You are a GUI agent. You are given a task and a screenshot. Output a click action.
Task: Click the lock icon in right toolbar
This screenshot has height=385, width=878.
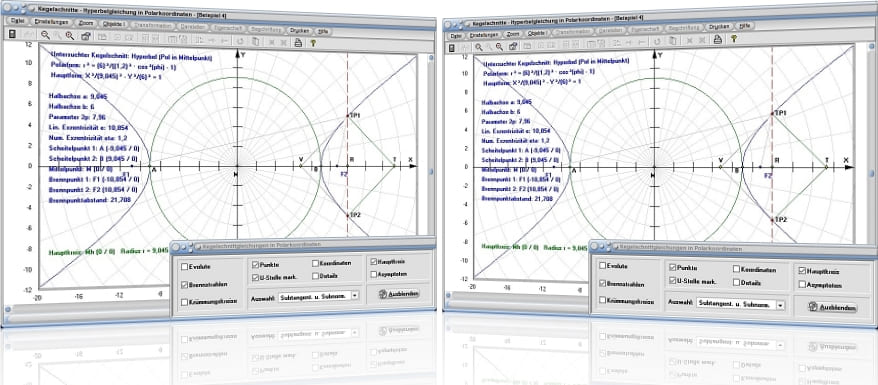[512, 46]
